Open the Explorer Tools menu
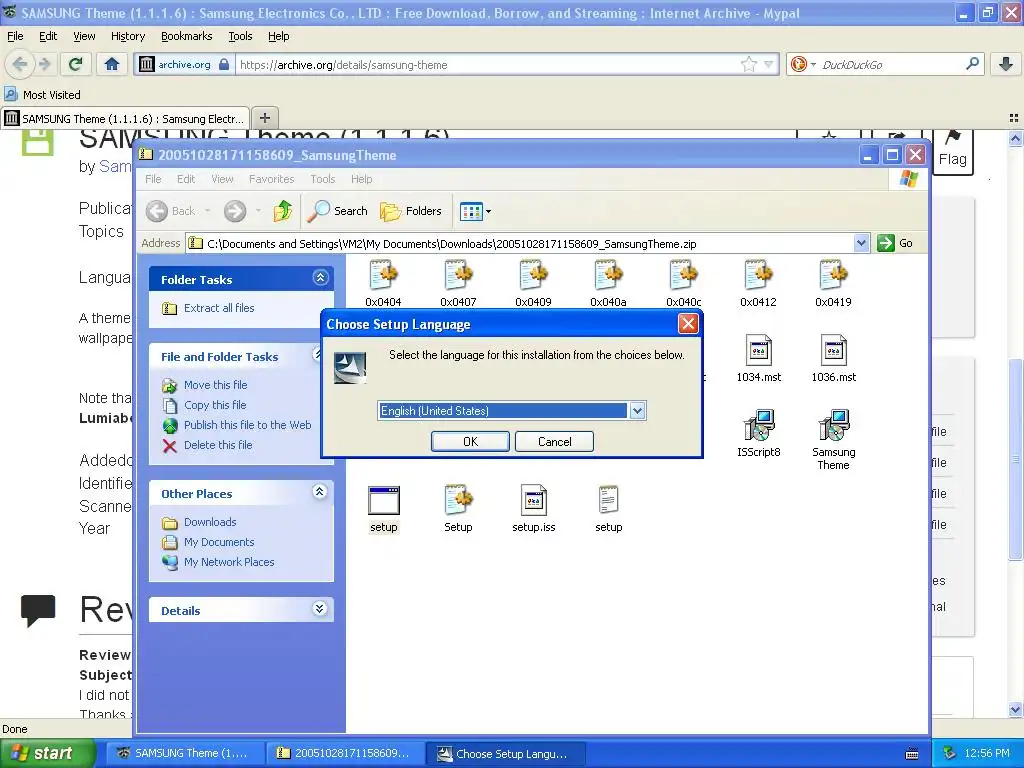The height and width of the screenshot is (768, 1024). pyautogui.click(x=323, y=179)
